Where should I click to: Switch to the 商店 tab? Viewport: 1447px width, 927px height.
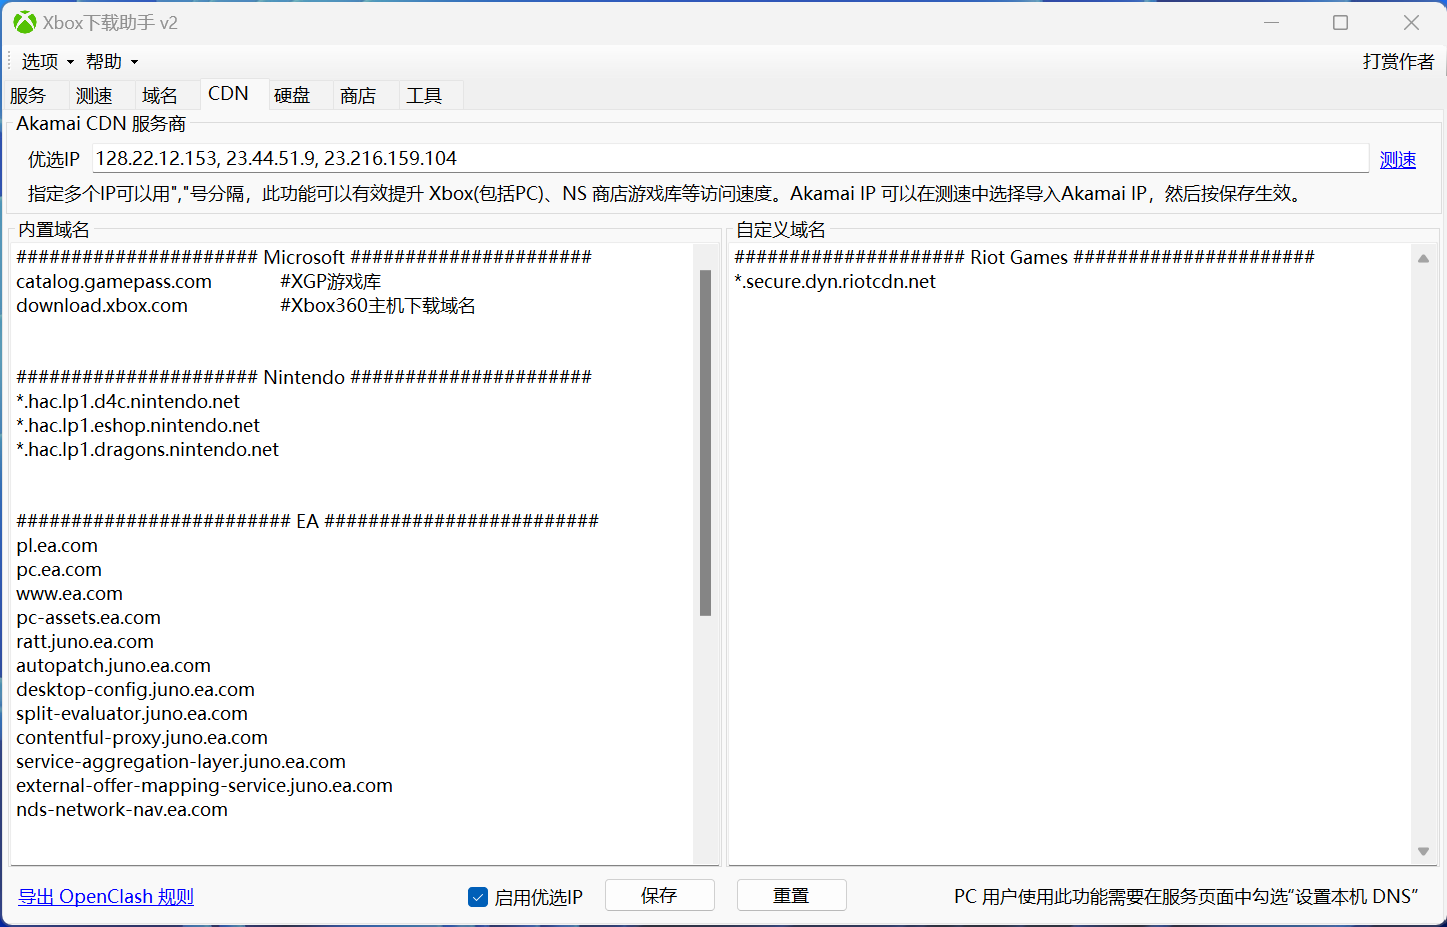[361, 94]
